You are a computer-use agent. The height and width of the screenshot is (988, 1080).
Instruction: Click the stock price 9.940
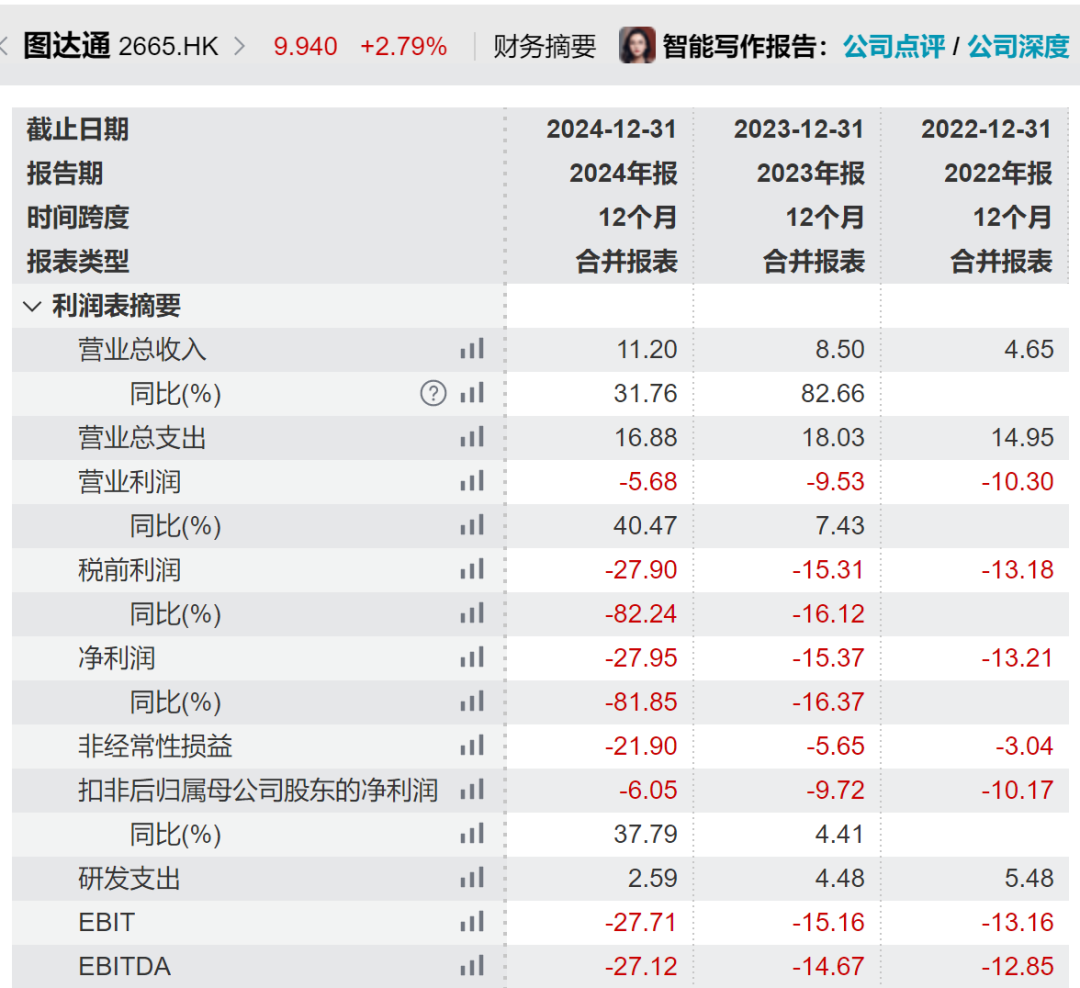[305, 46]
